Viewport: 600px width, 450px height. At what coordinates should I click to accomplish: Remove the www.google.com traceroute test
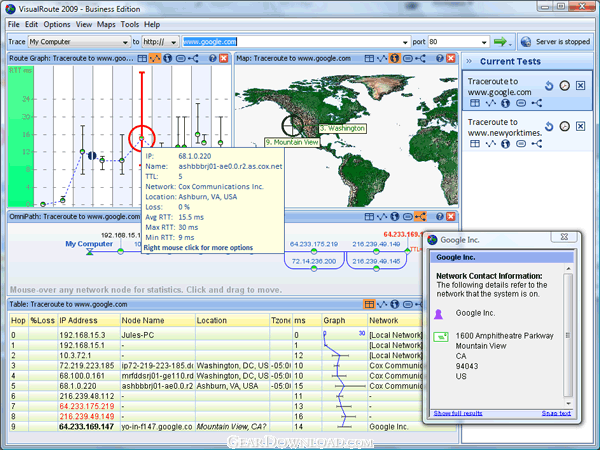click(x=580, y=86)
